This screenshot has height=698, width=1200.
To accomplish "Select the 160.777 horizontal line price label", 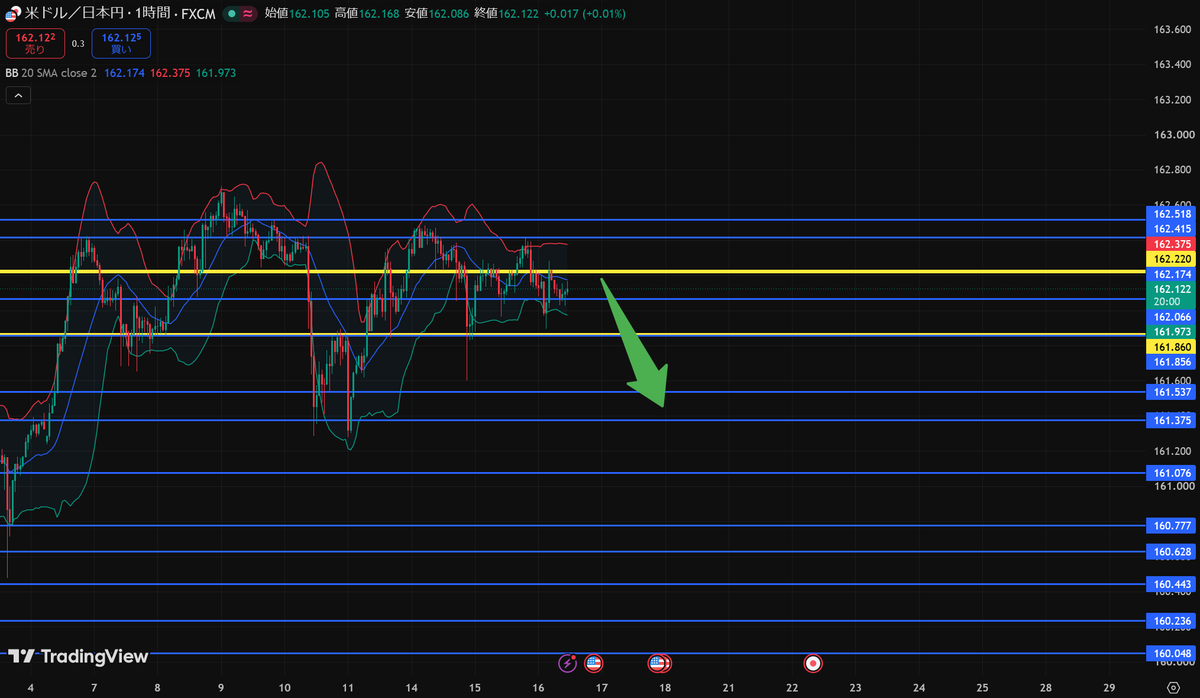I will (1172, 525).
